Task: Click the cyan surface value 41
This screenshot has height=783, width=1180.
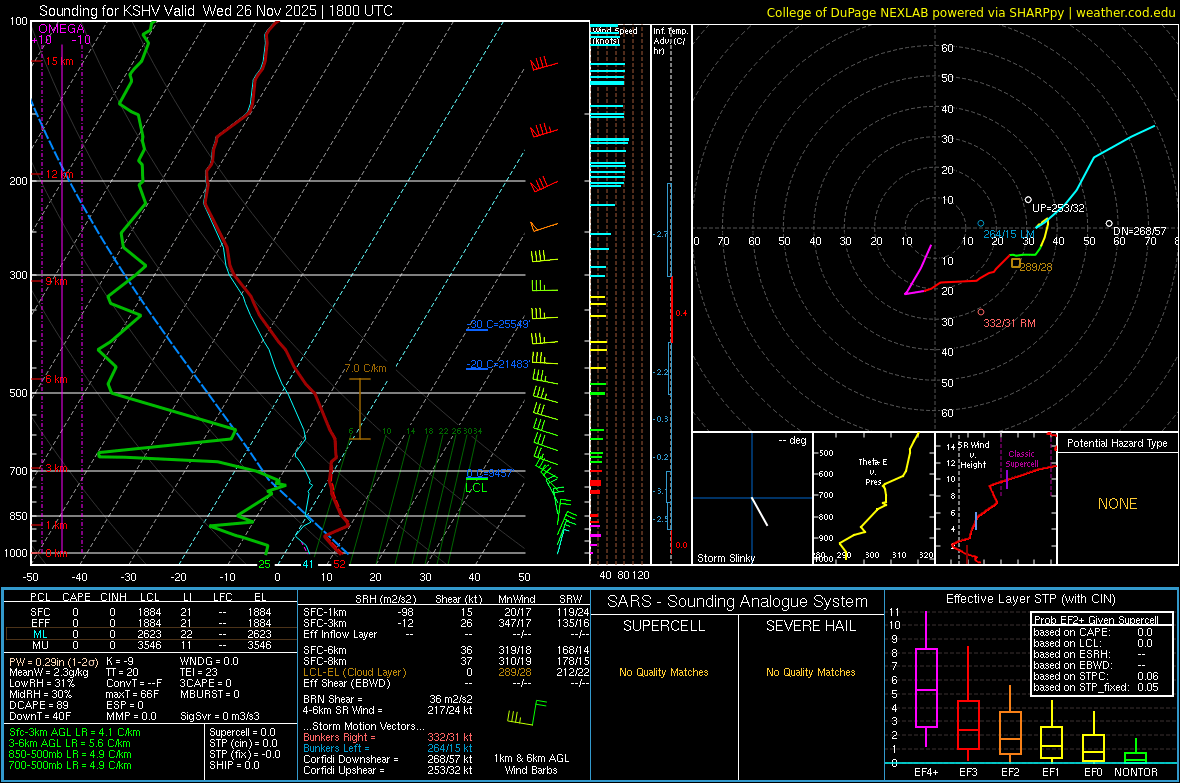Action: [x=308, y=564]
